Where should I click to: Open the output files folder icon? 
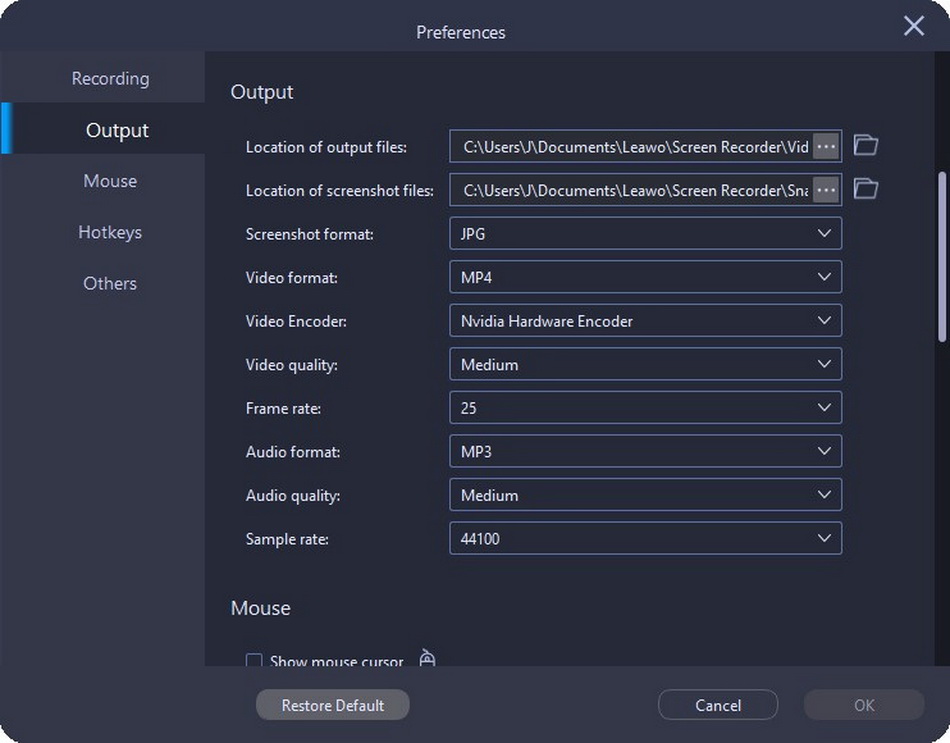(865, 145)
